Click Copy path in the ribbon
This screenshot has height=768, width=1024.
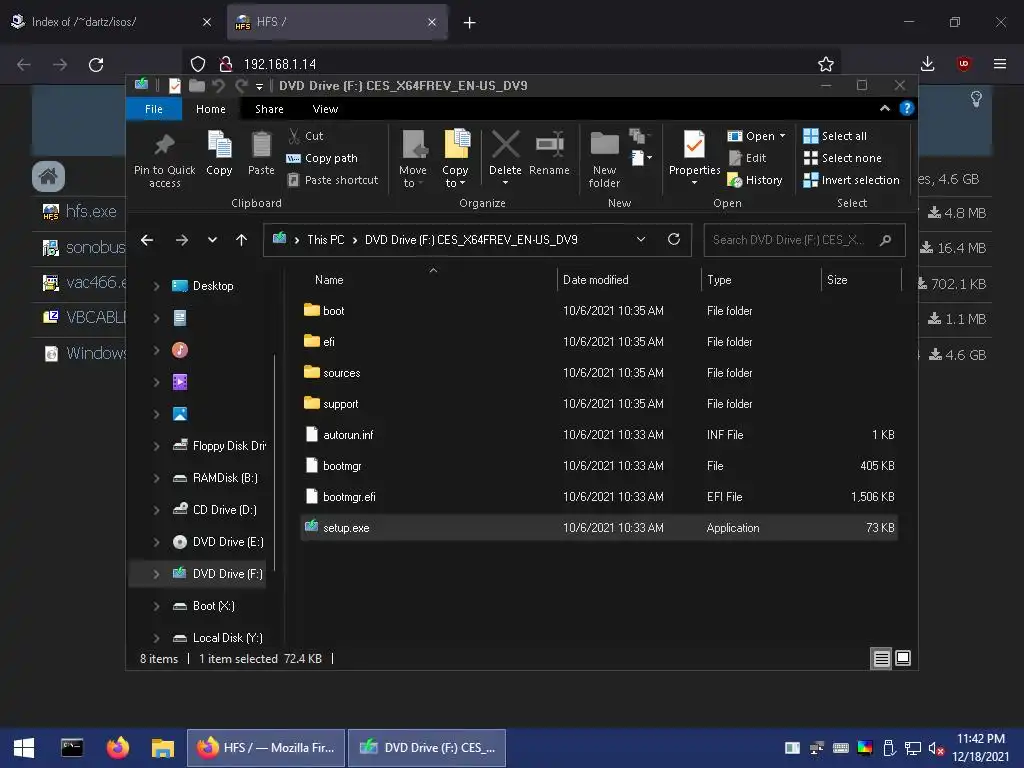coord(322,158)
